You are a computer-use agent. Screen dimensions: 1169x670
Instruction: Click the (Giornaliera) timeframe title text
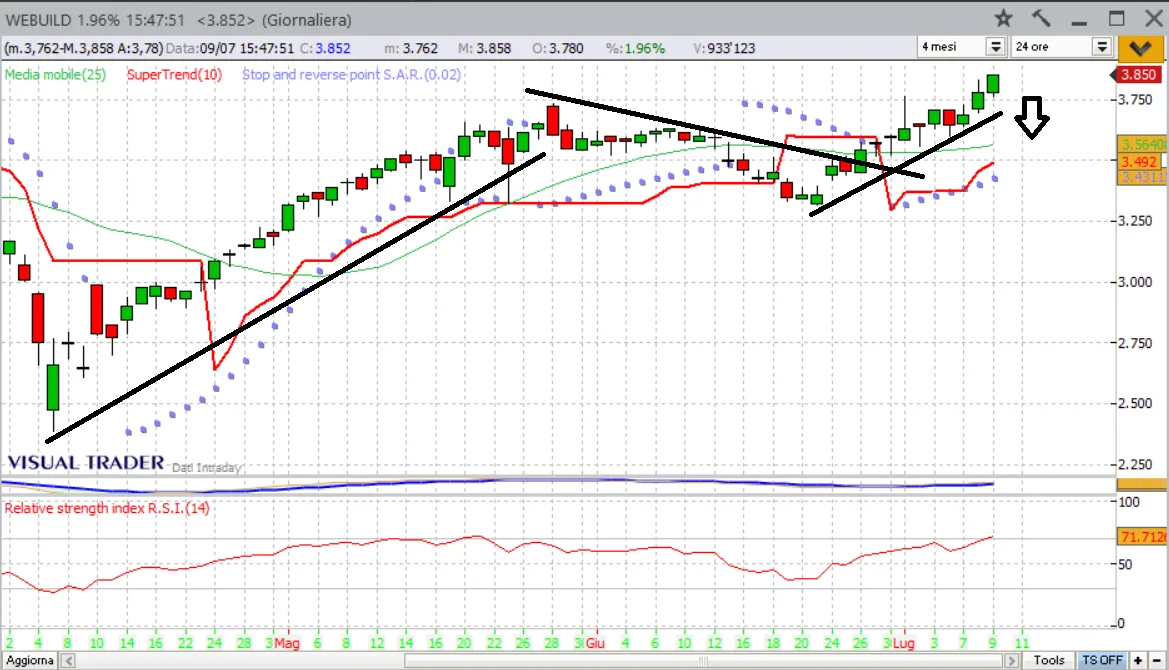(306, 20)
